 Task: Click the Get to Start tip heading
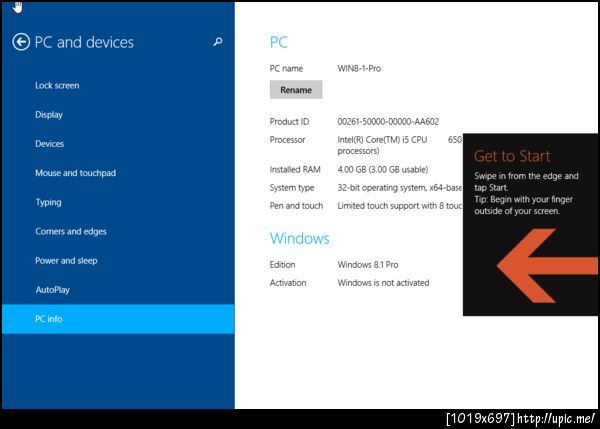512,156
